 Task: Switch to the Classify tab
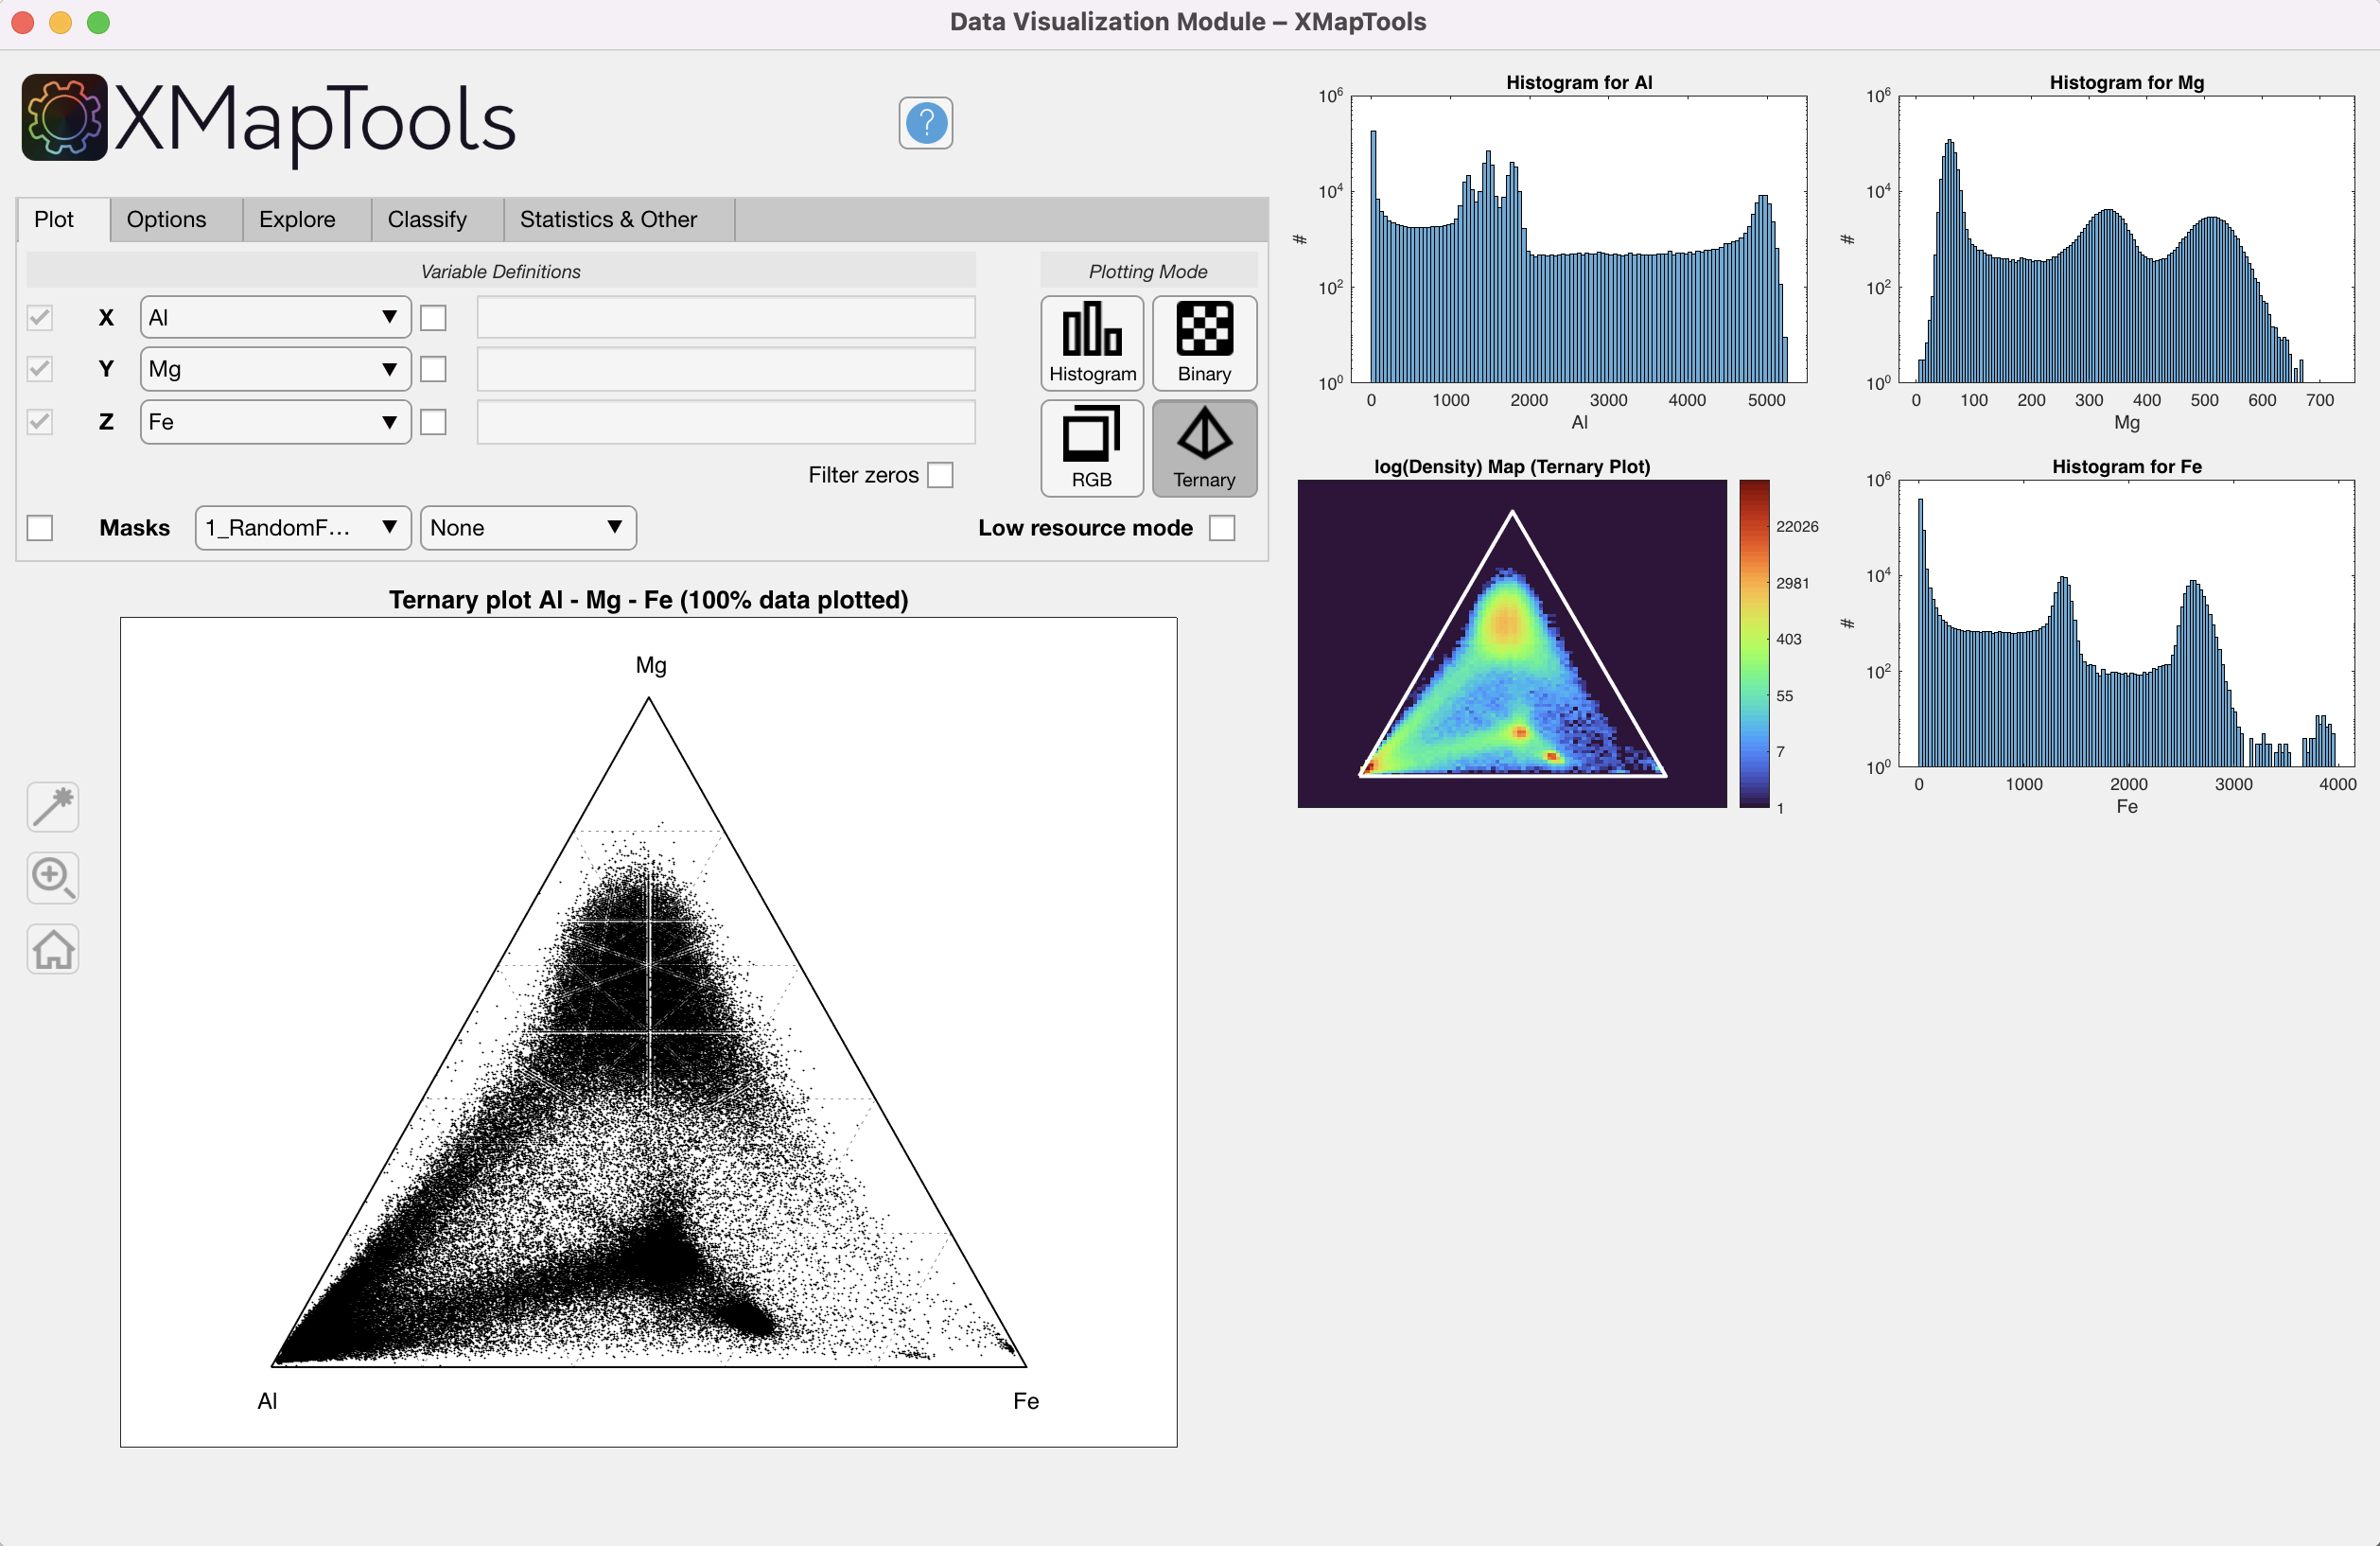428,219
